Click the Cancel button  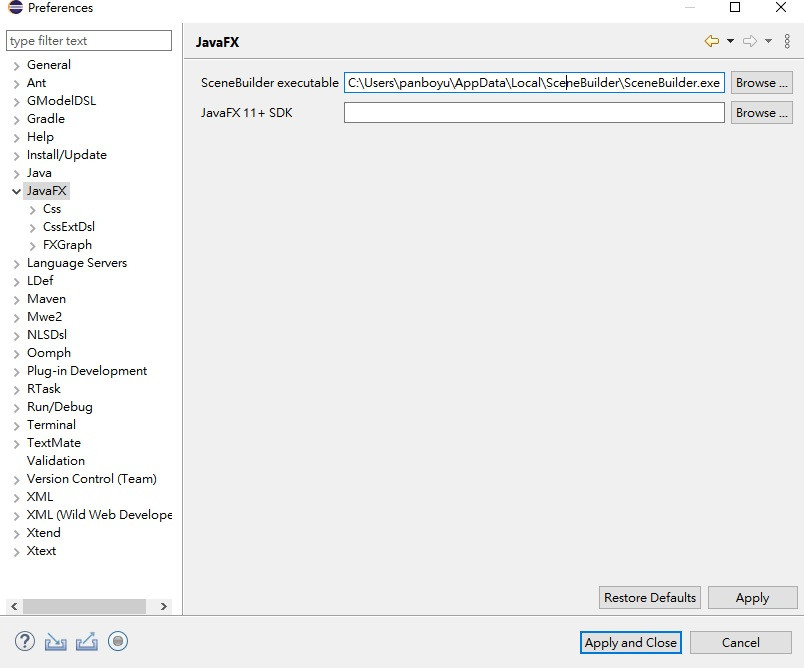pos(740,642)
